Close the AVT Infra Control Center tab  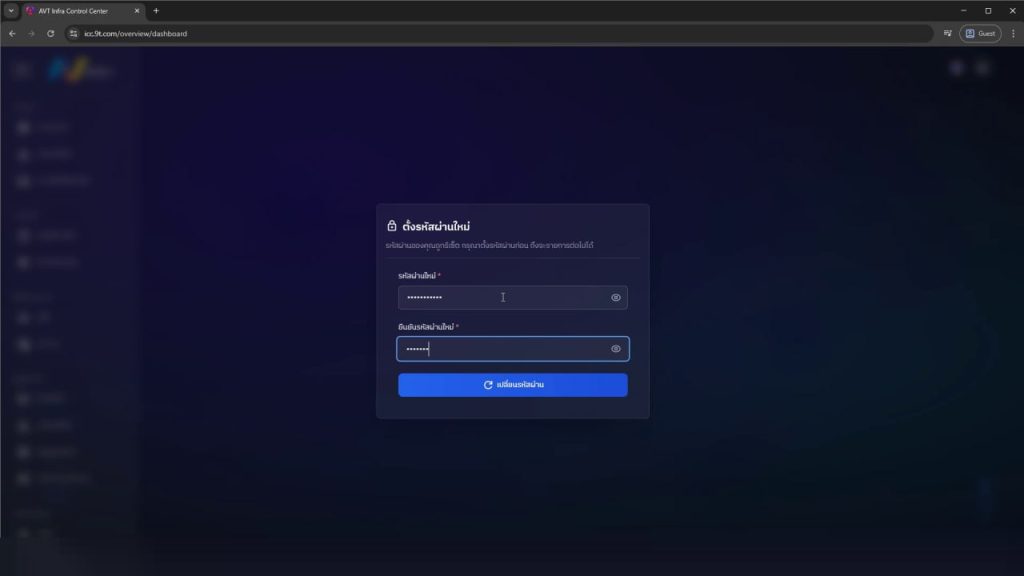(x=137, y=10)
